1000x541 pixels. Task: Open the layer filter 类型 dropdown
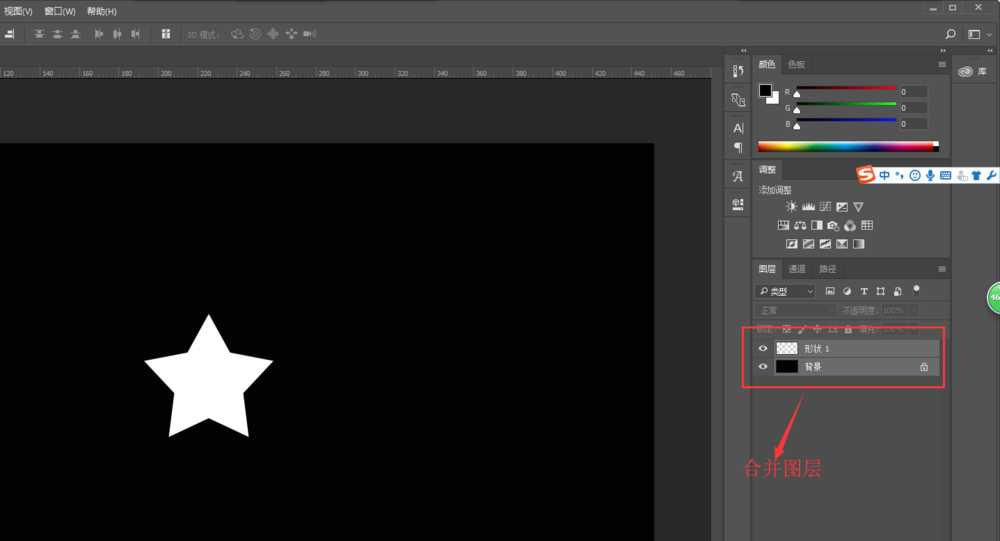pos(785,291)
